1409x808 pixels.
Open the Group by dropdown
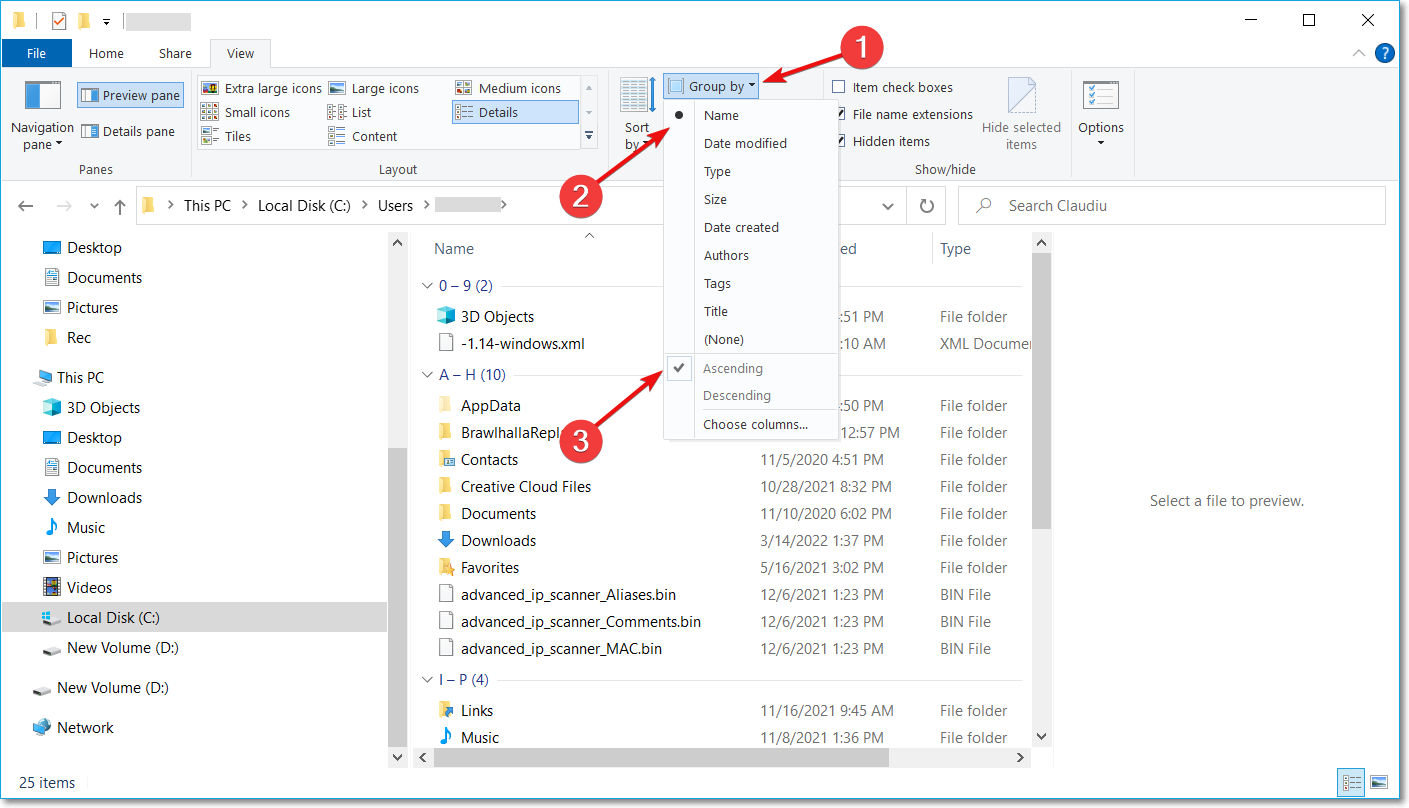coord(712,87)
